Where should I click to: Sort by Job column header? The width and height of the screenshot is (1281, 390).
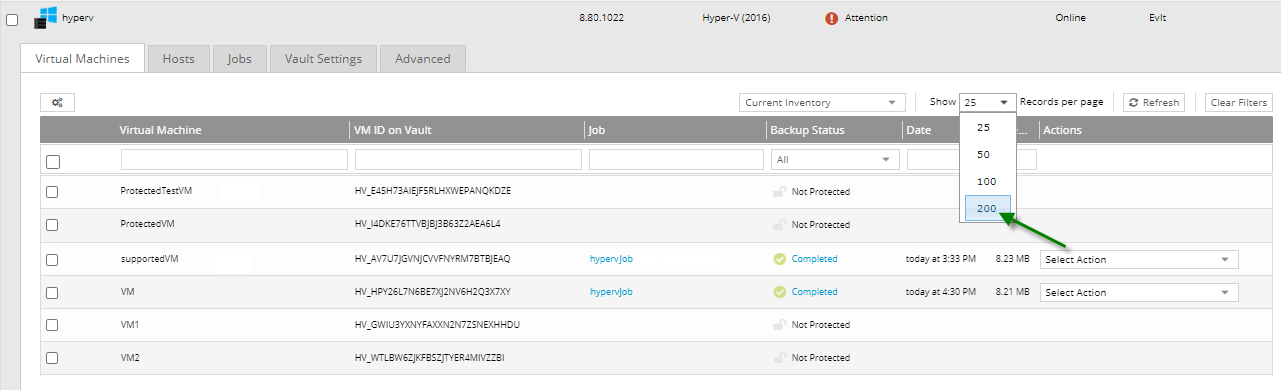coord(597,130)
